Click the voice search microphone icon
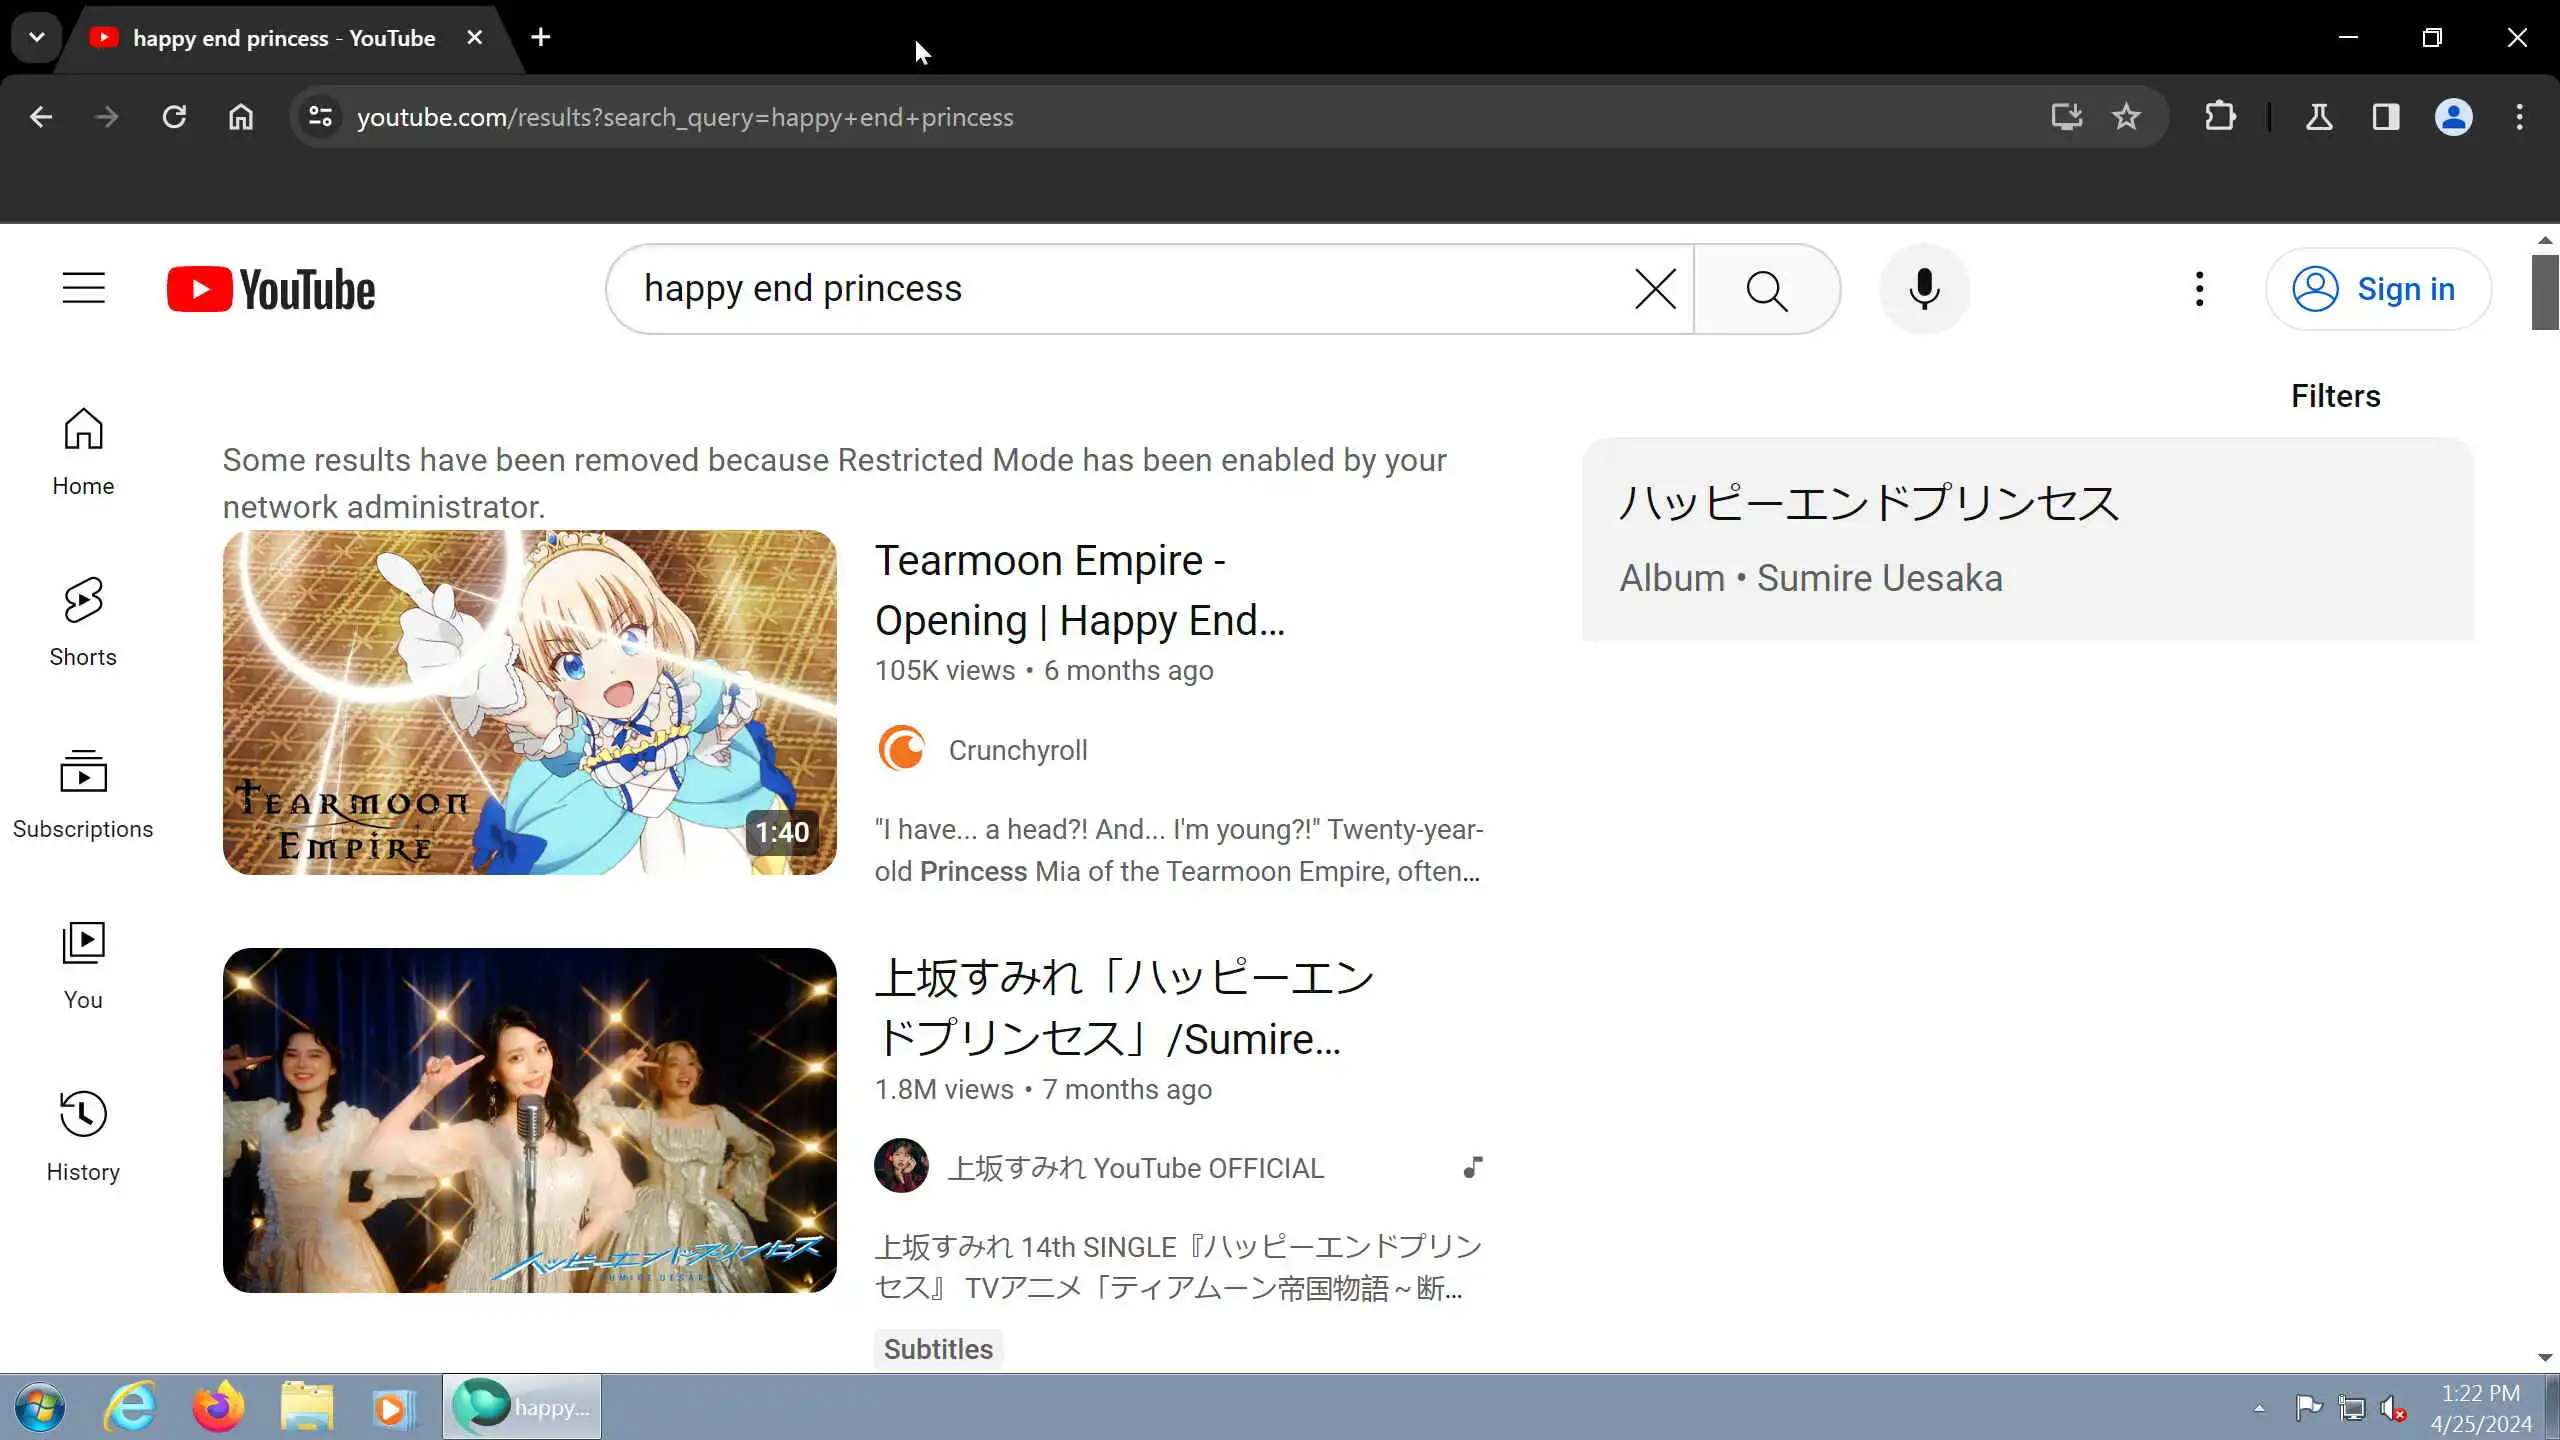The height and width of the screenshot is (1440, 2560). [1924, 289]
